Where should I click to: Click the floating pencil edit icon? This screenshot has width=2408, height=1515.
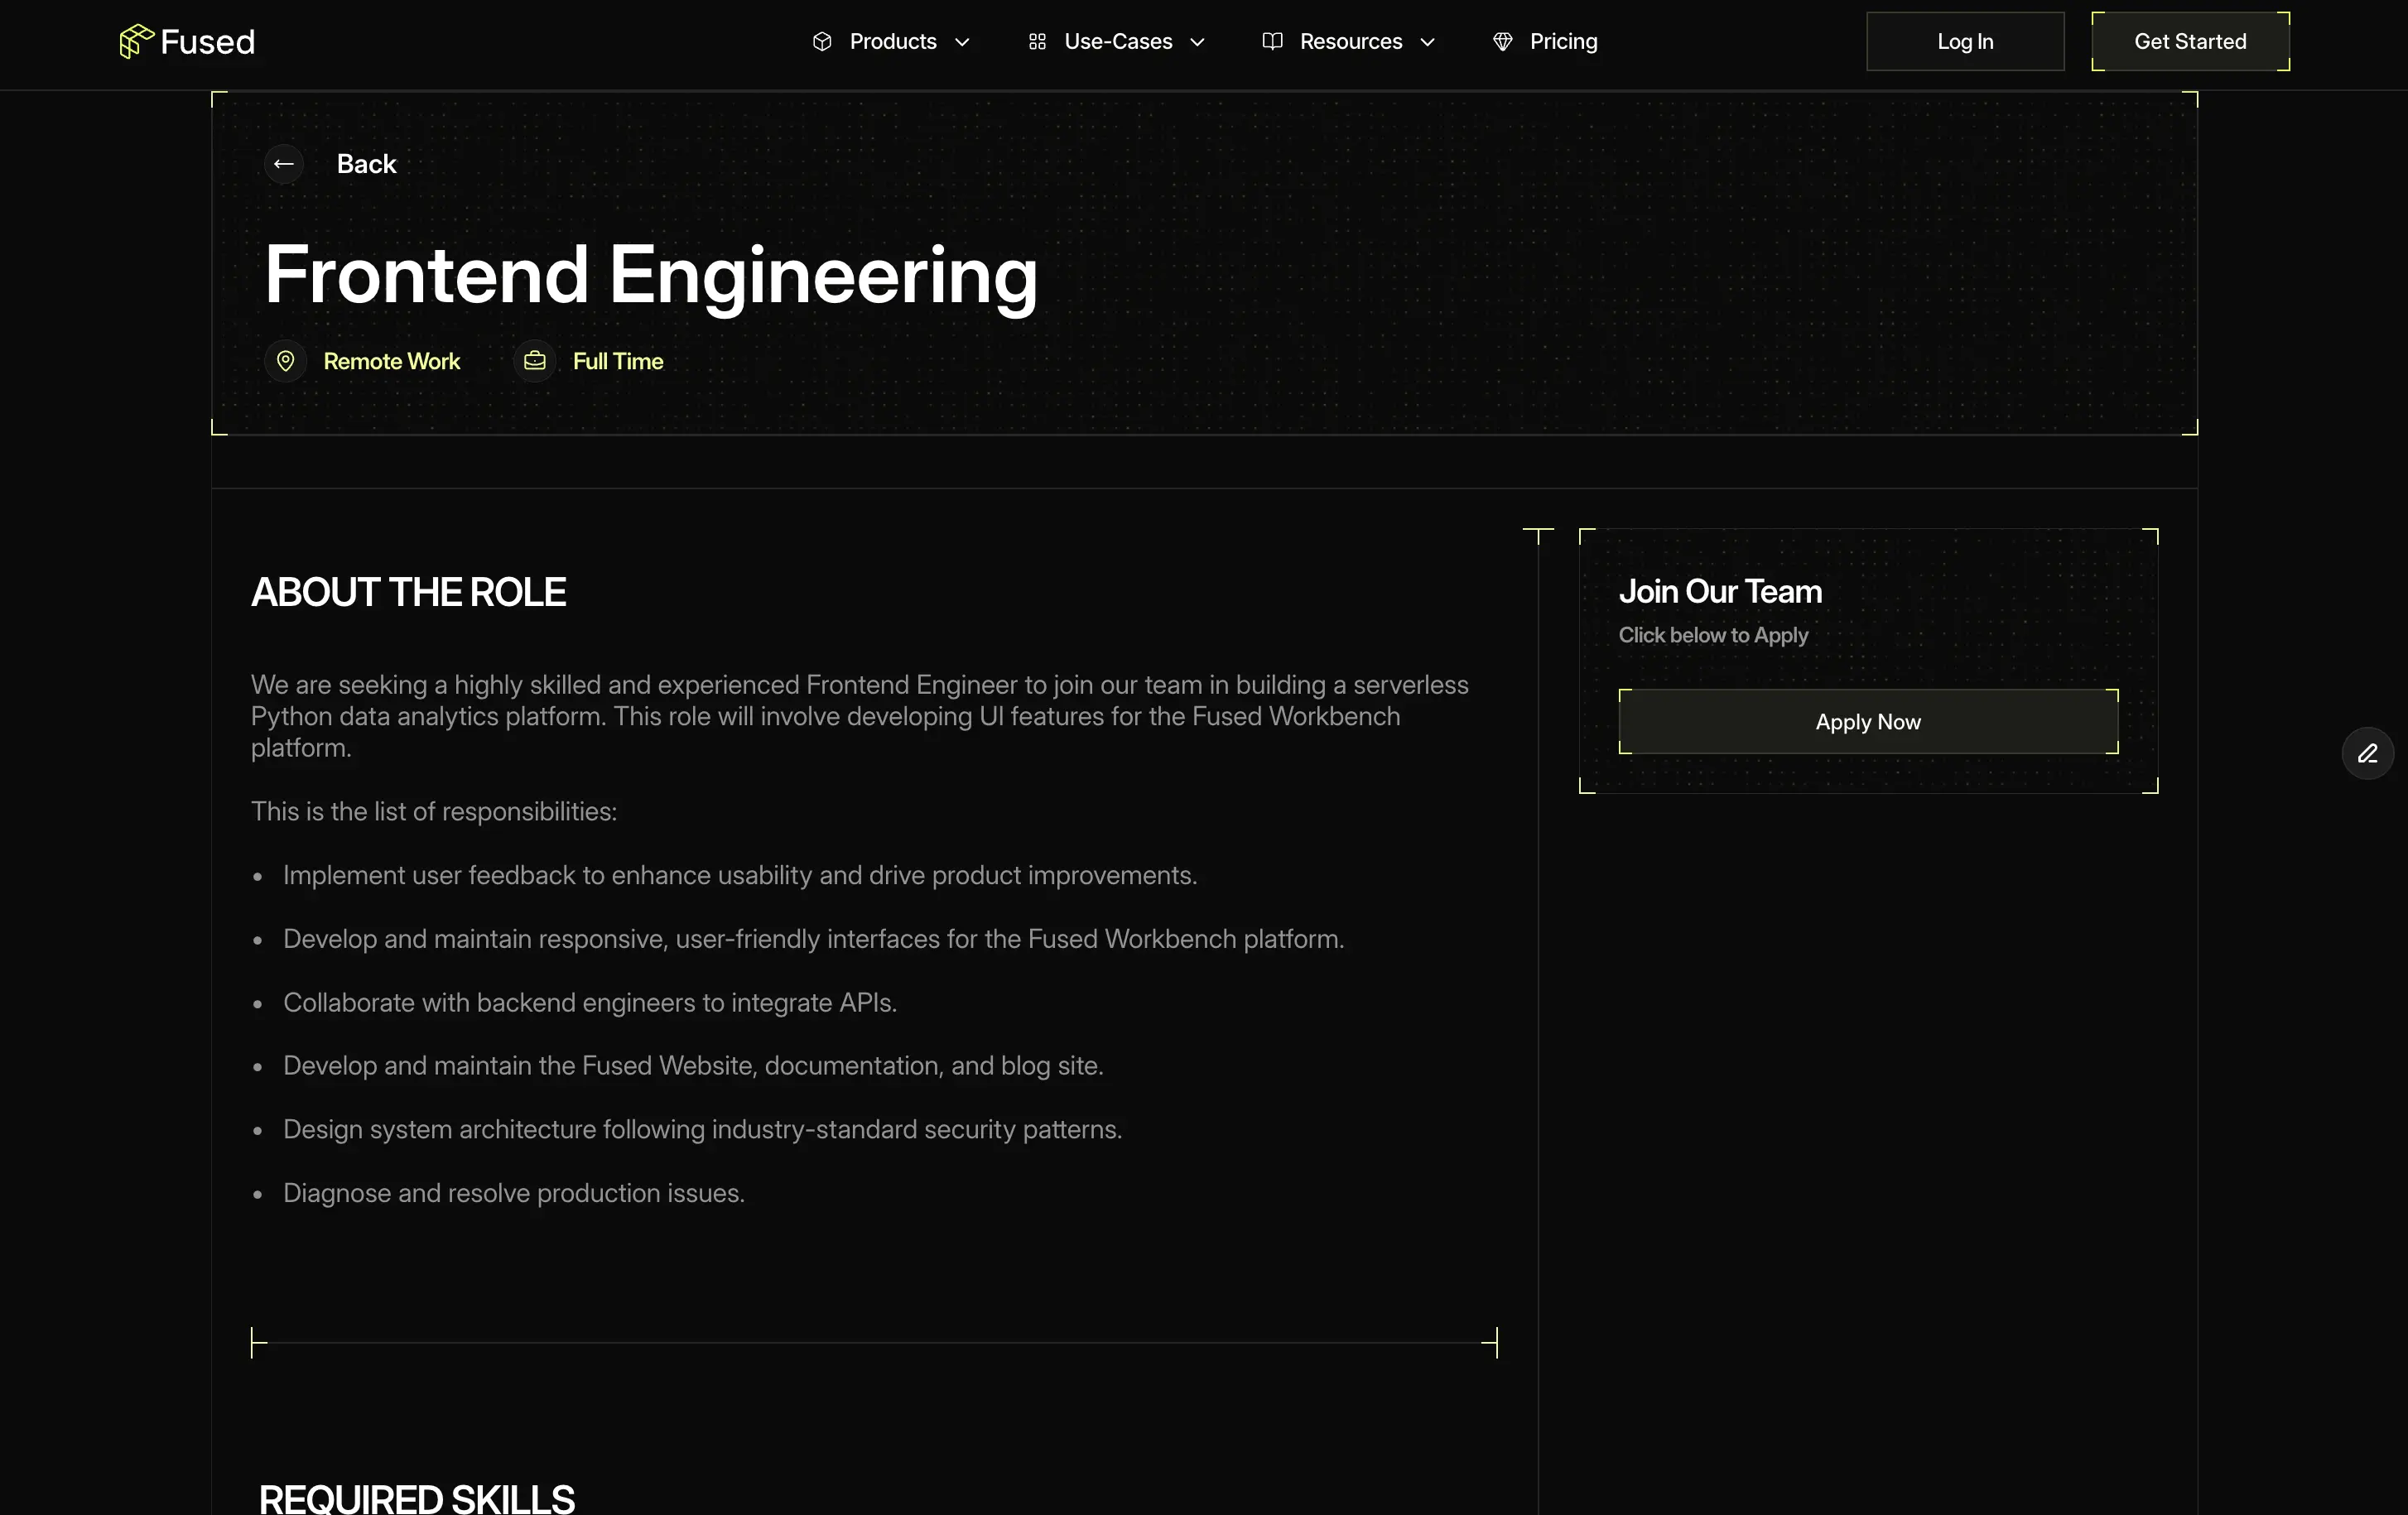2367,753
